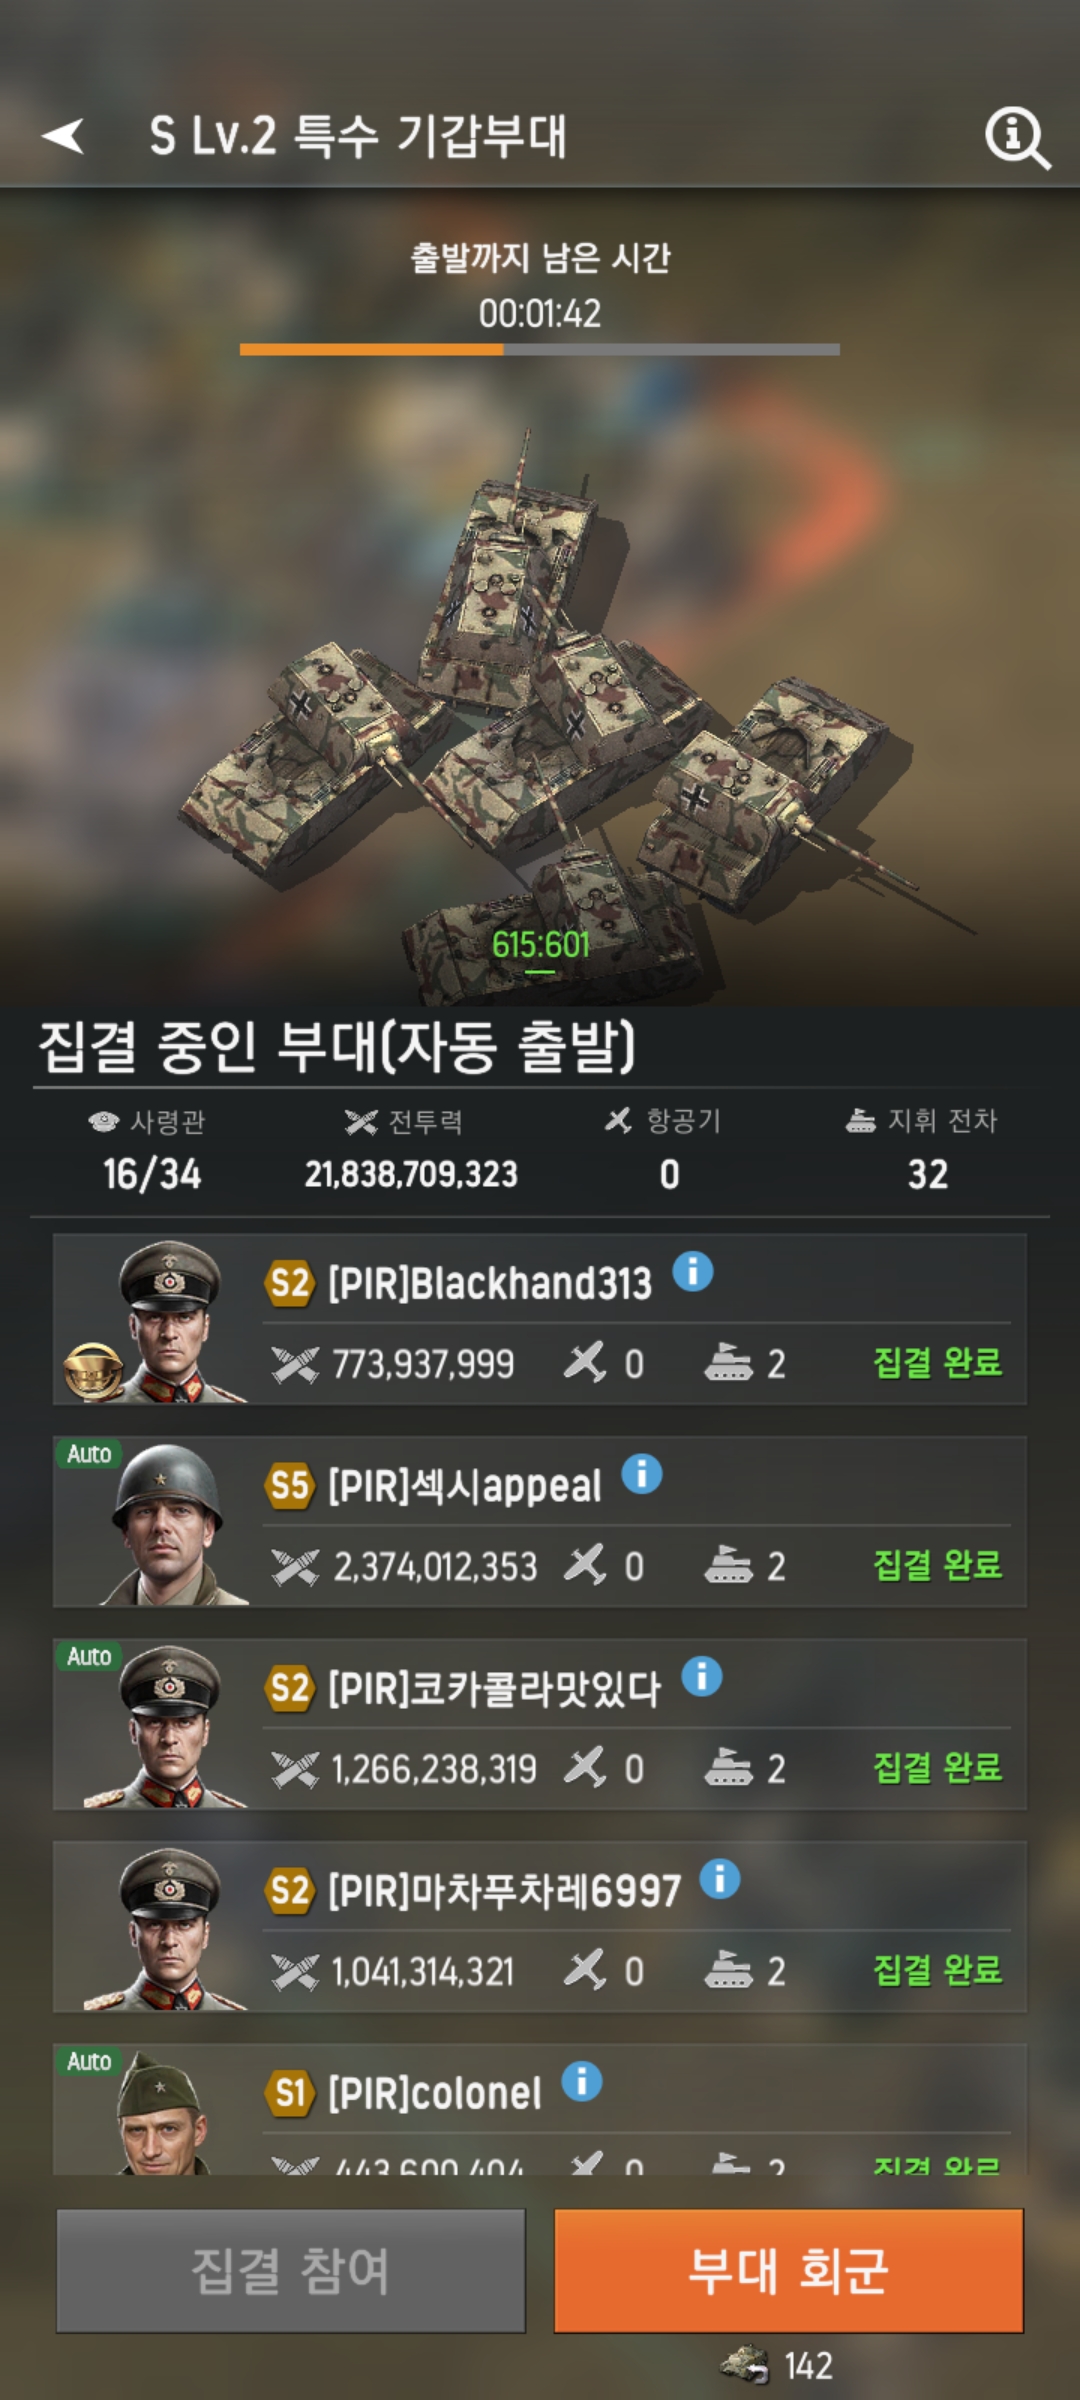
Task: Tap the Auto tag on colonel row
Action: [x=88, y=2062]
